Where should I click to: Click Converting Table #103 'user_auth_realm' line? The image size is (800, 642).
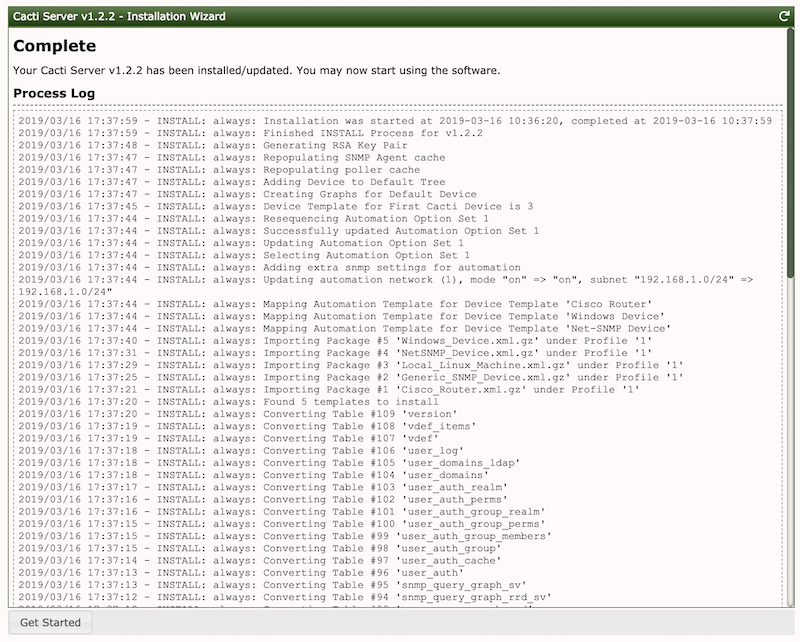[263, 488]
